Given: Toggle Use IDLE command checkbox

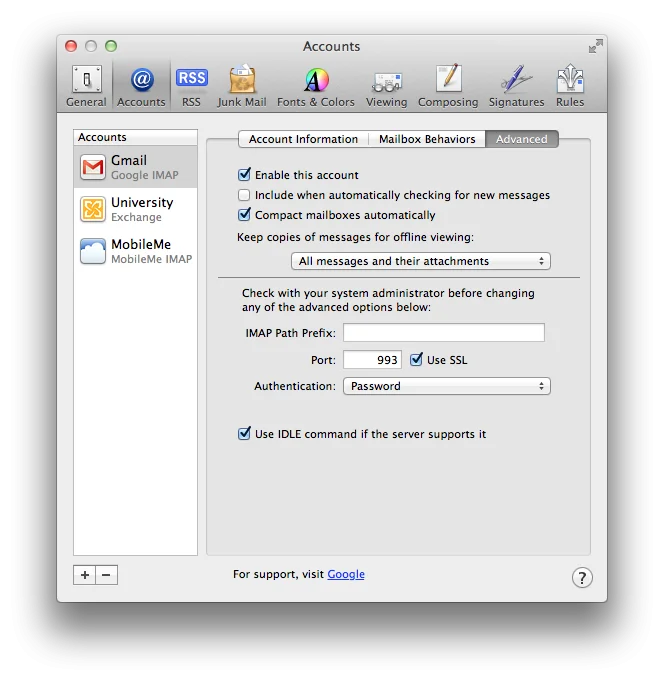Looking at the screenshot, I should [244, 433].
